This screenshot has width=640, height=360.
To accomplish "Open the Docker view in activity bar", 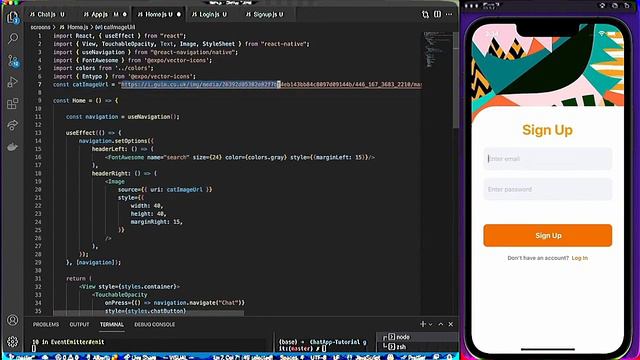I will (13, 147).
